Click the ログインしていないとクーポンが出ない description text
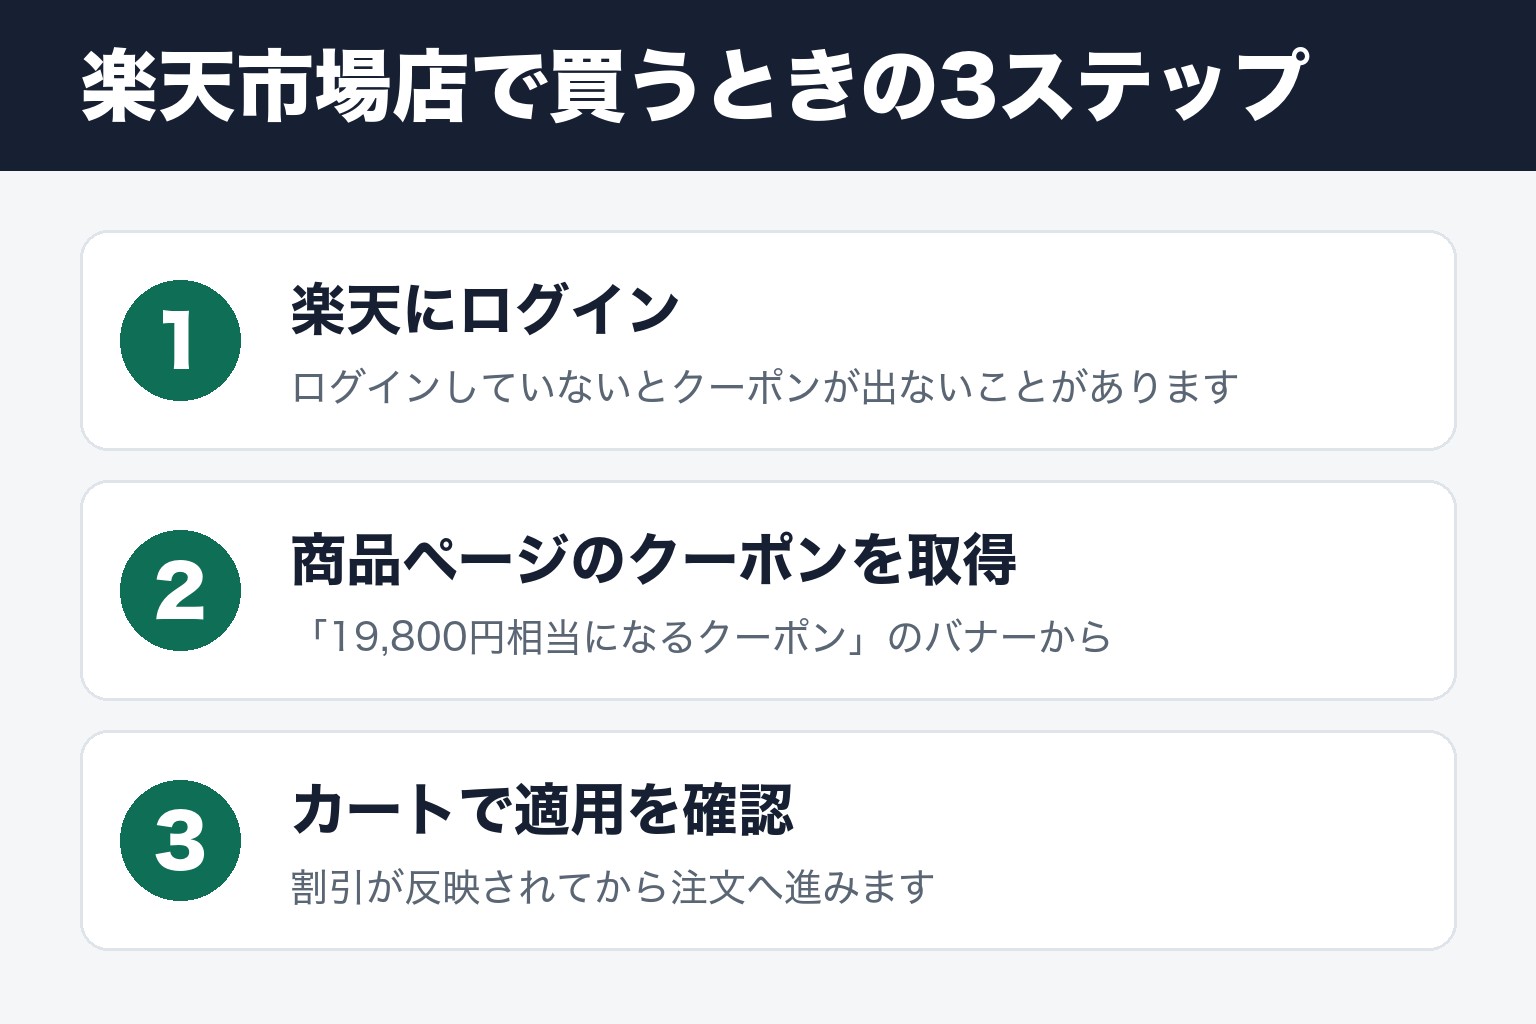The image size is (1536, 1024). [x=765, y=387]
